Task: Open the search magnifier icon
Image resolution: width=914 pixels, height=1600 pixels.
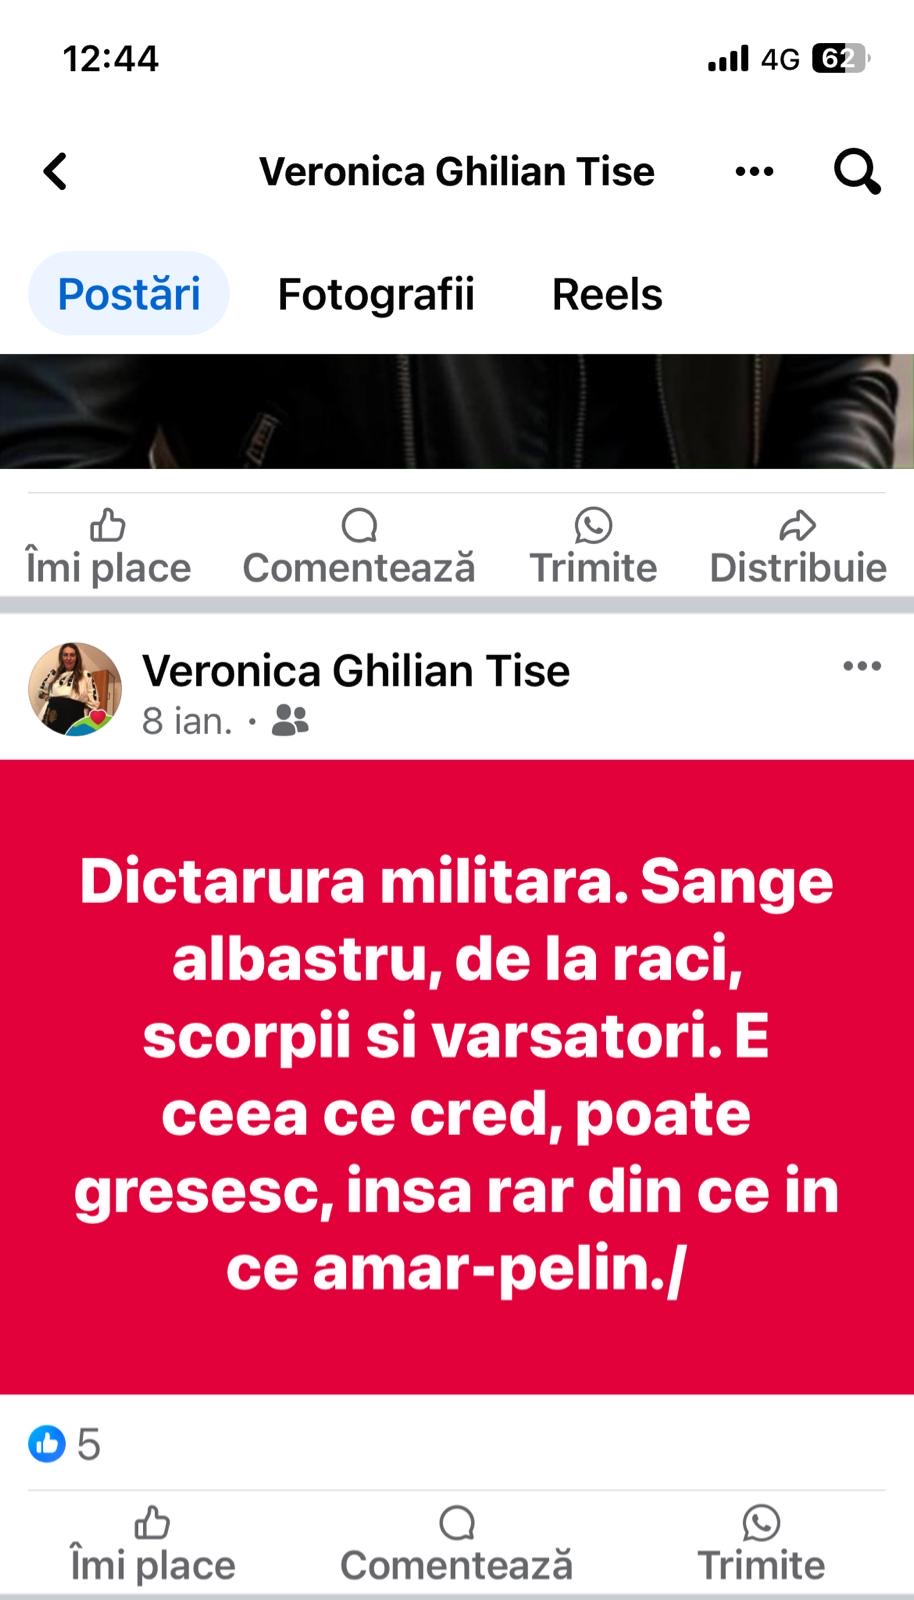Action: tap(857, 171)
